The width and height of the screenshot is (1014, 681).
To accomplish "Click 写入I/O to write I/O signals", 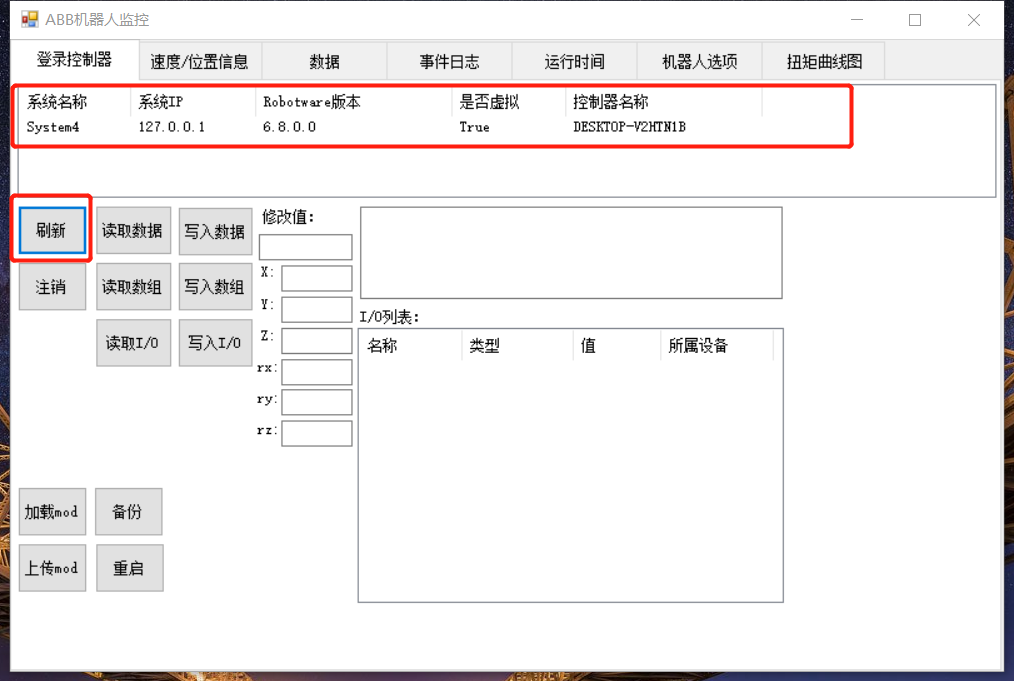I will (215, 342).
